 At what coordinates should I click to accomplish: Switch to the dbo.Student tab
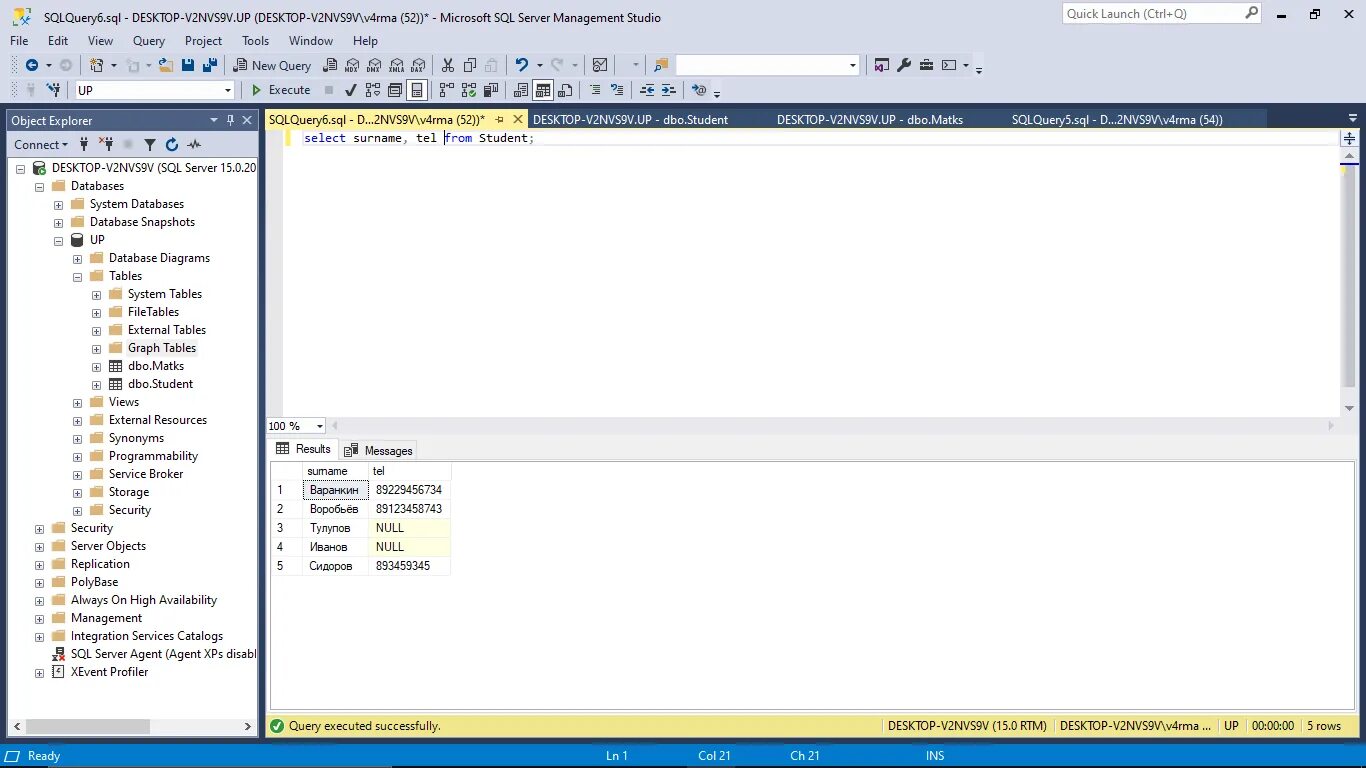[630, 119]
